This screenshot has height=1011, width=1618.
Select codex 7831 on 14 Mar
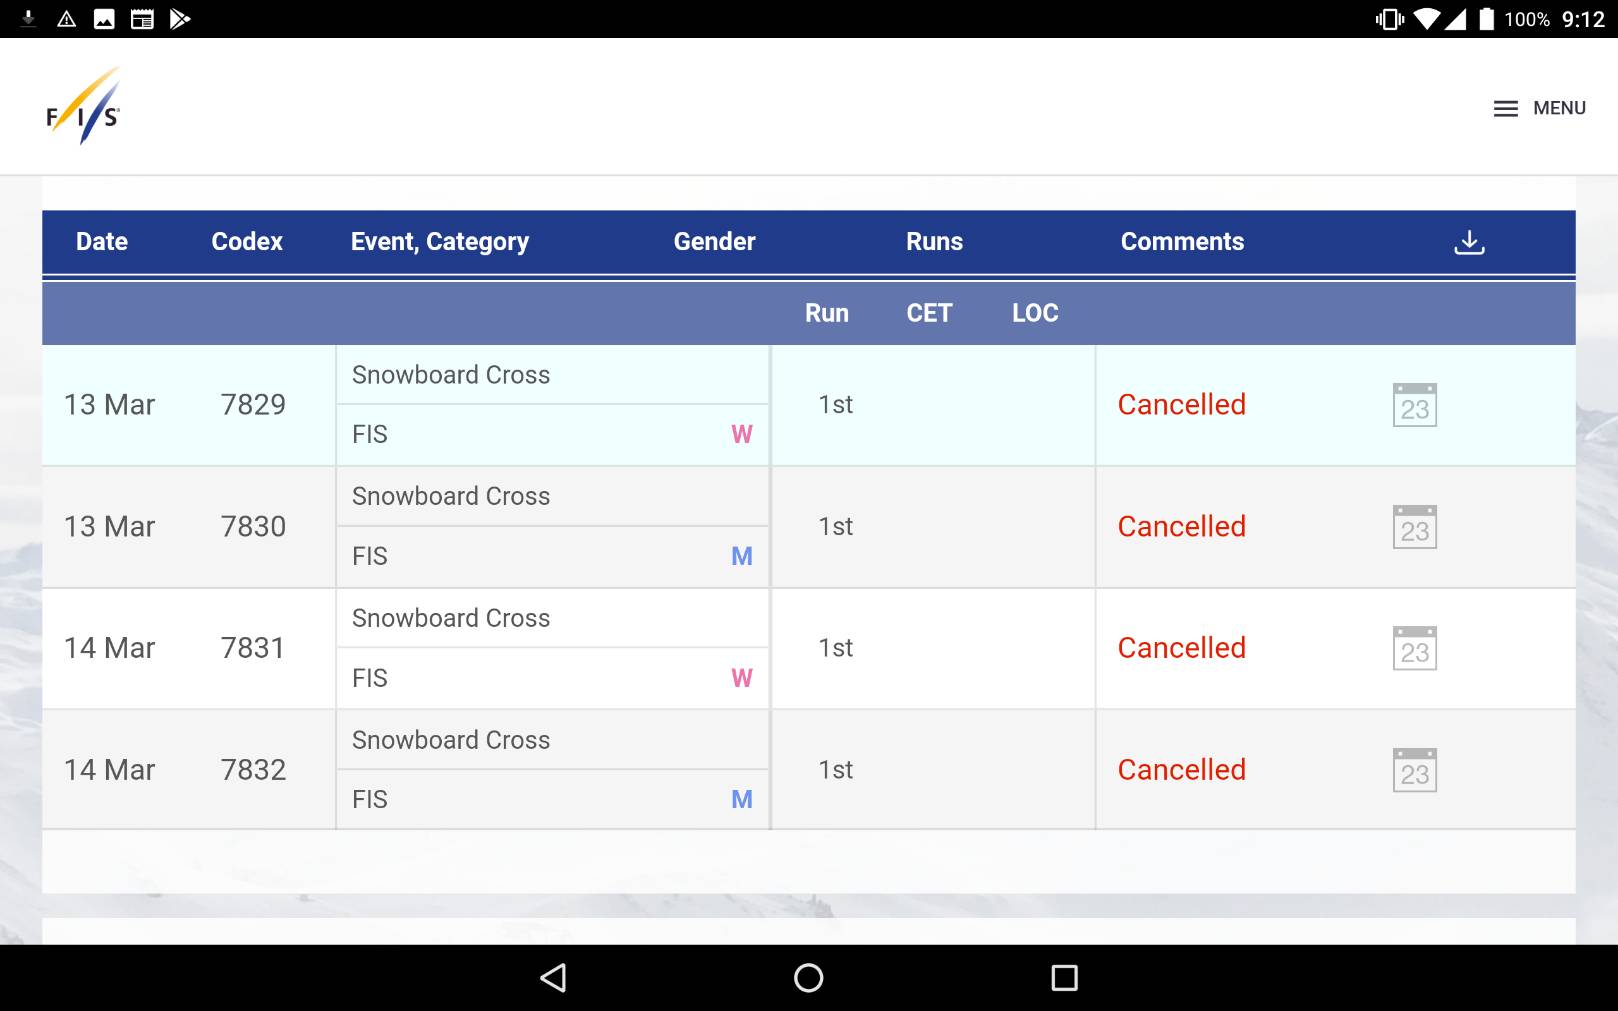click(x=253, y=649)
